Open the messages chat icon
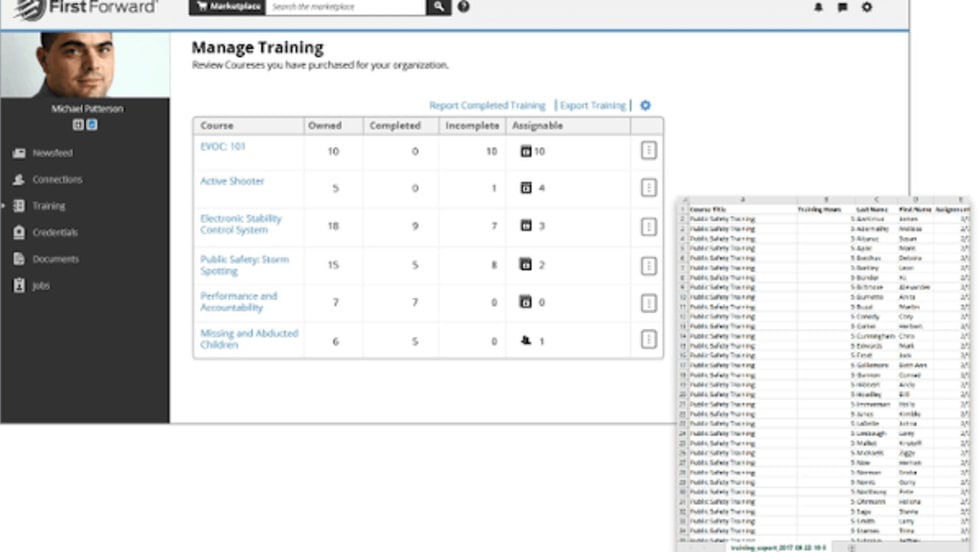 coord(843,7)
